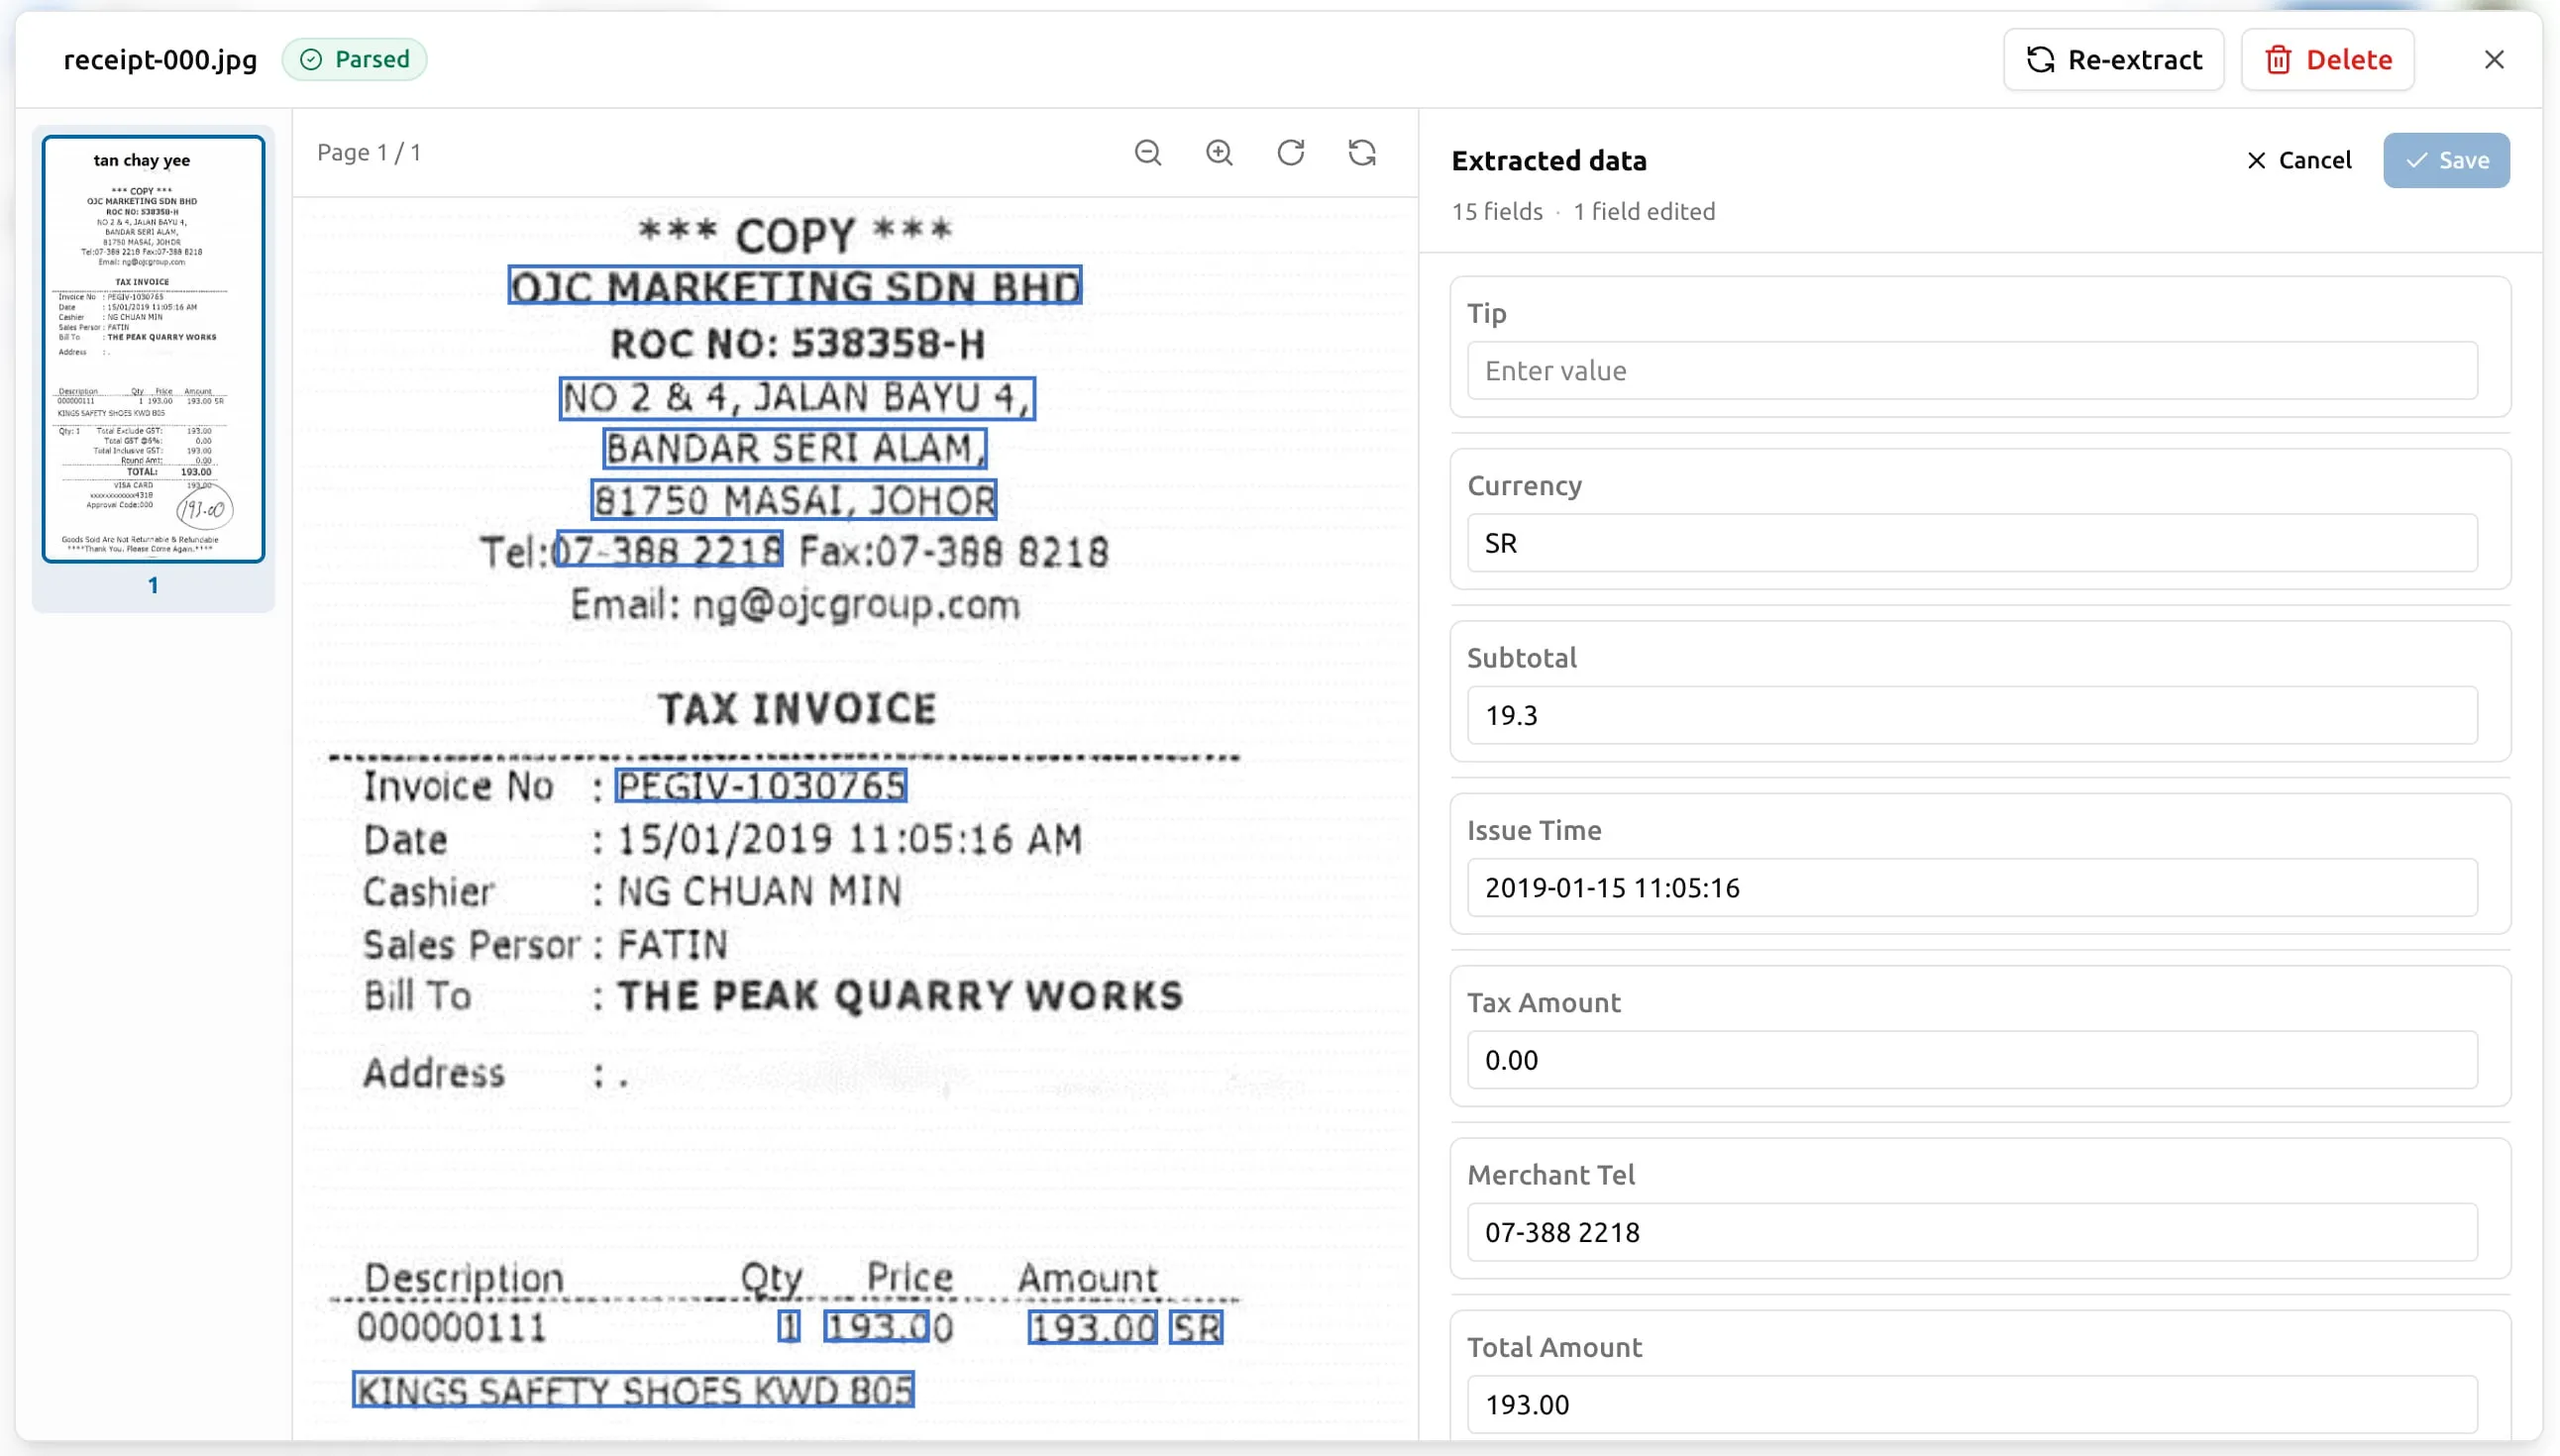Select the highlighted price 193.0 box
Viewport: 2560px width, 1456px height.
(876, 1328)
